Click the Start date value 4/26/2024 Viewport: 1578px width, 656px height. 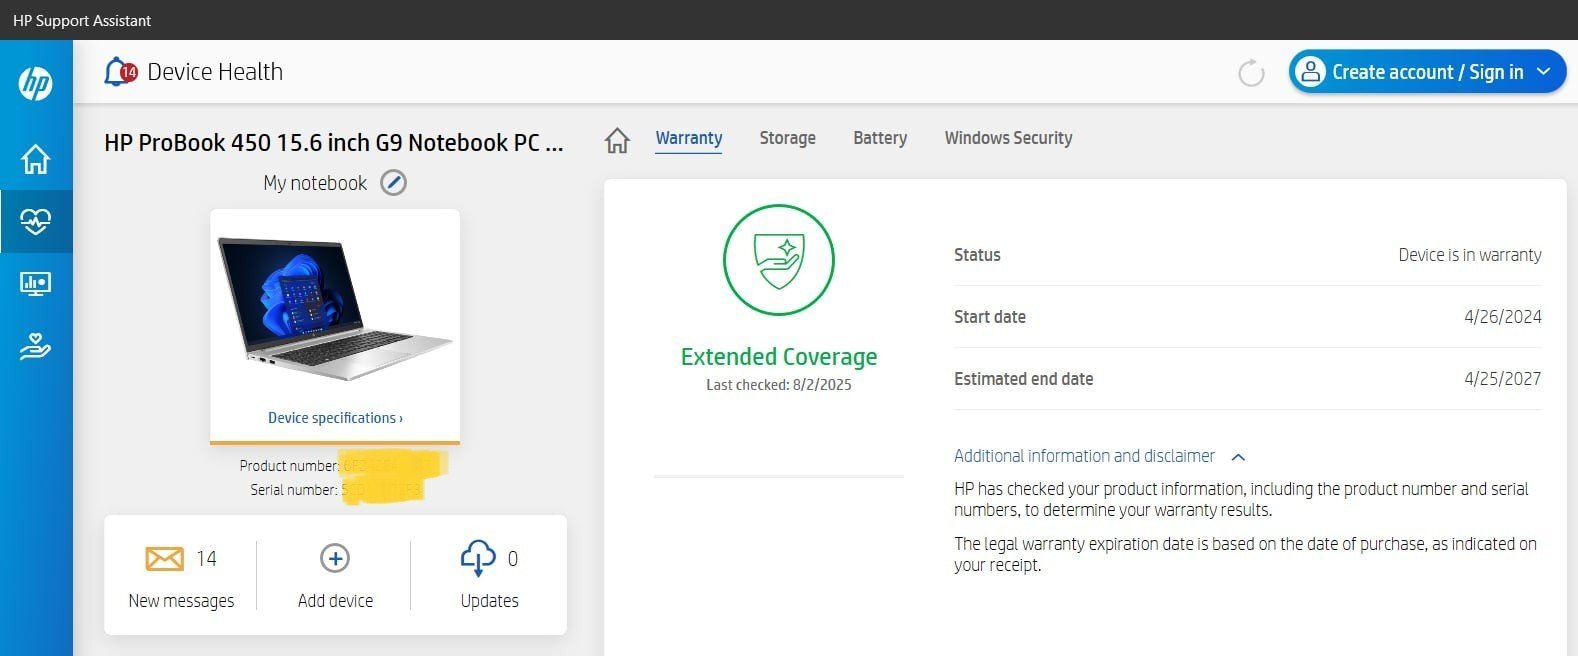click(1502, 317)
